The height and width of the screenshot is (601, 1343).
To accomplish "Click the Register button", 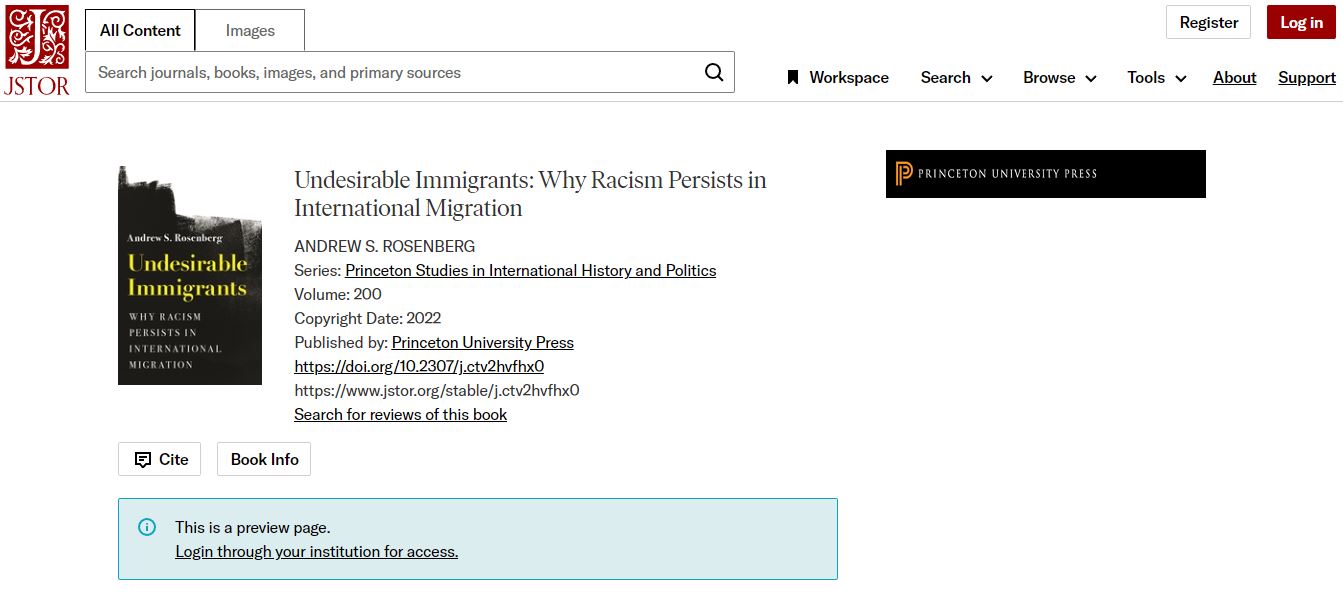I will tap(1209, 22).
